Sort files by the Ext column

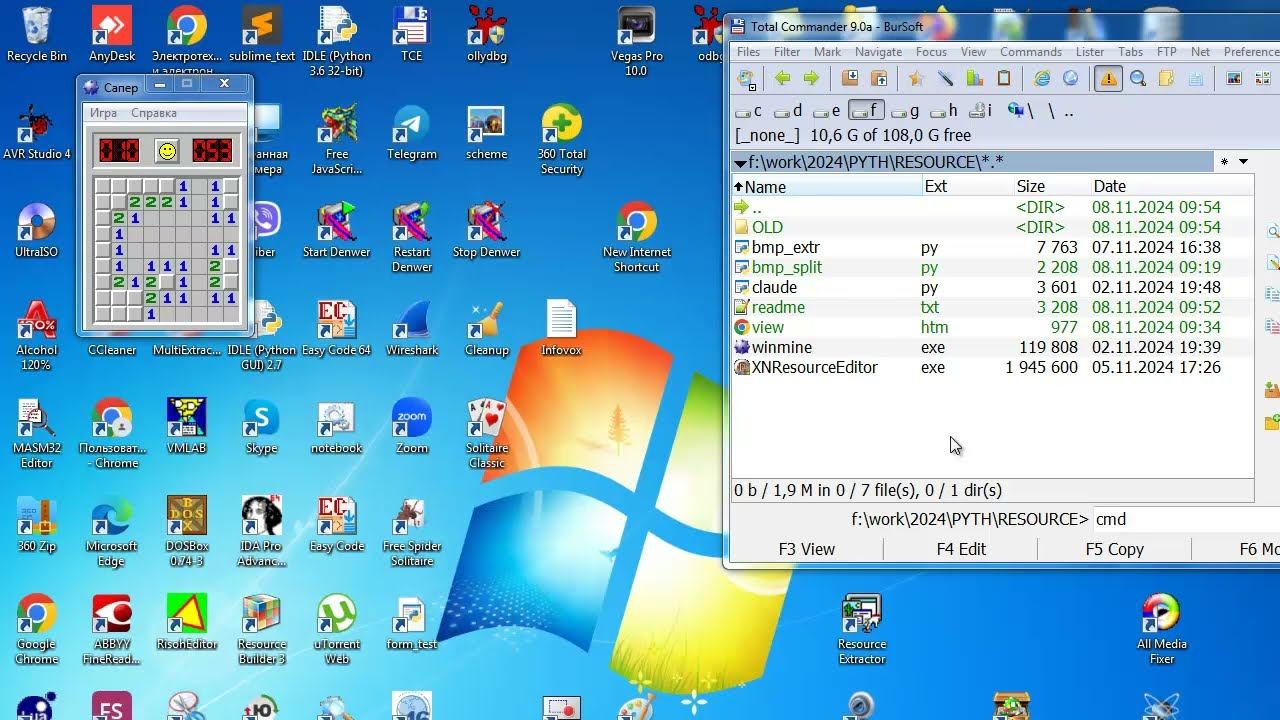[x=967, y=186]
